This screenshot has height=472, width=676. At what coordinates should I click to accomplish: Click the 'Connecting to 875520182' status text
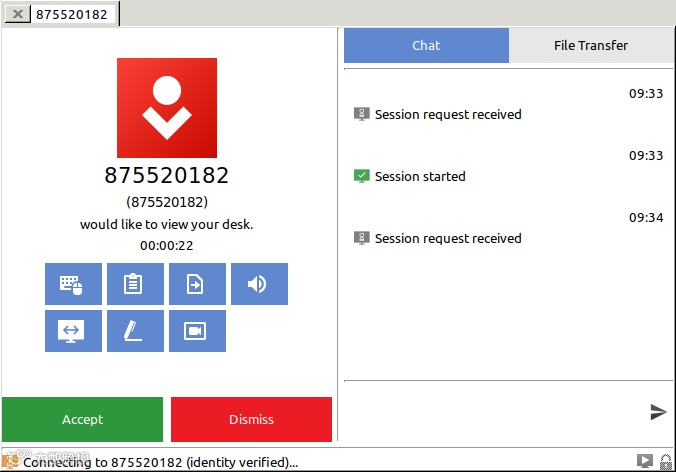coord(161,463)
